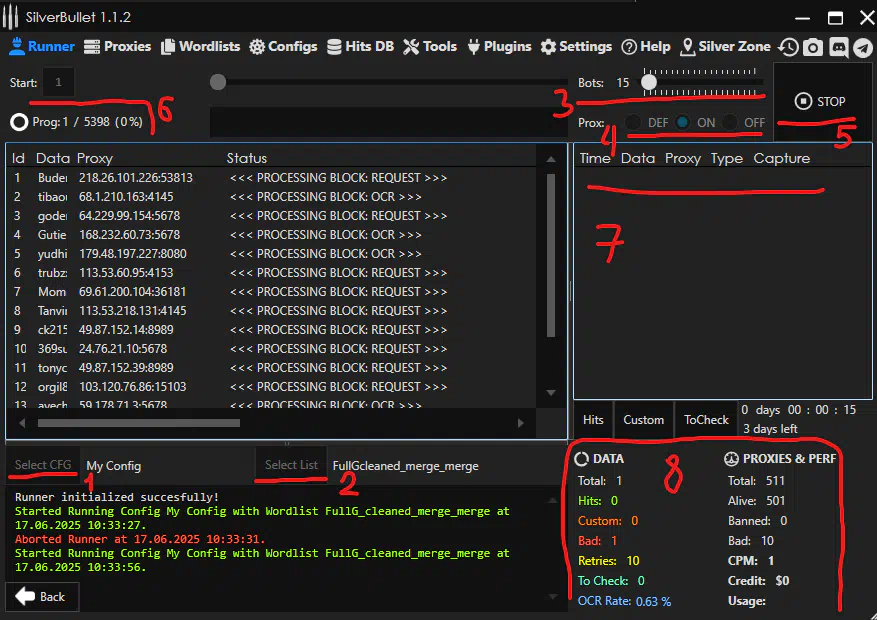
Task: Click the Type column header in hits table
Action: [727, 158]
